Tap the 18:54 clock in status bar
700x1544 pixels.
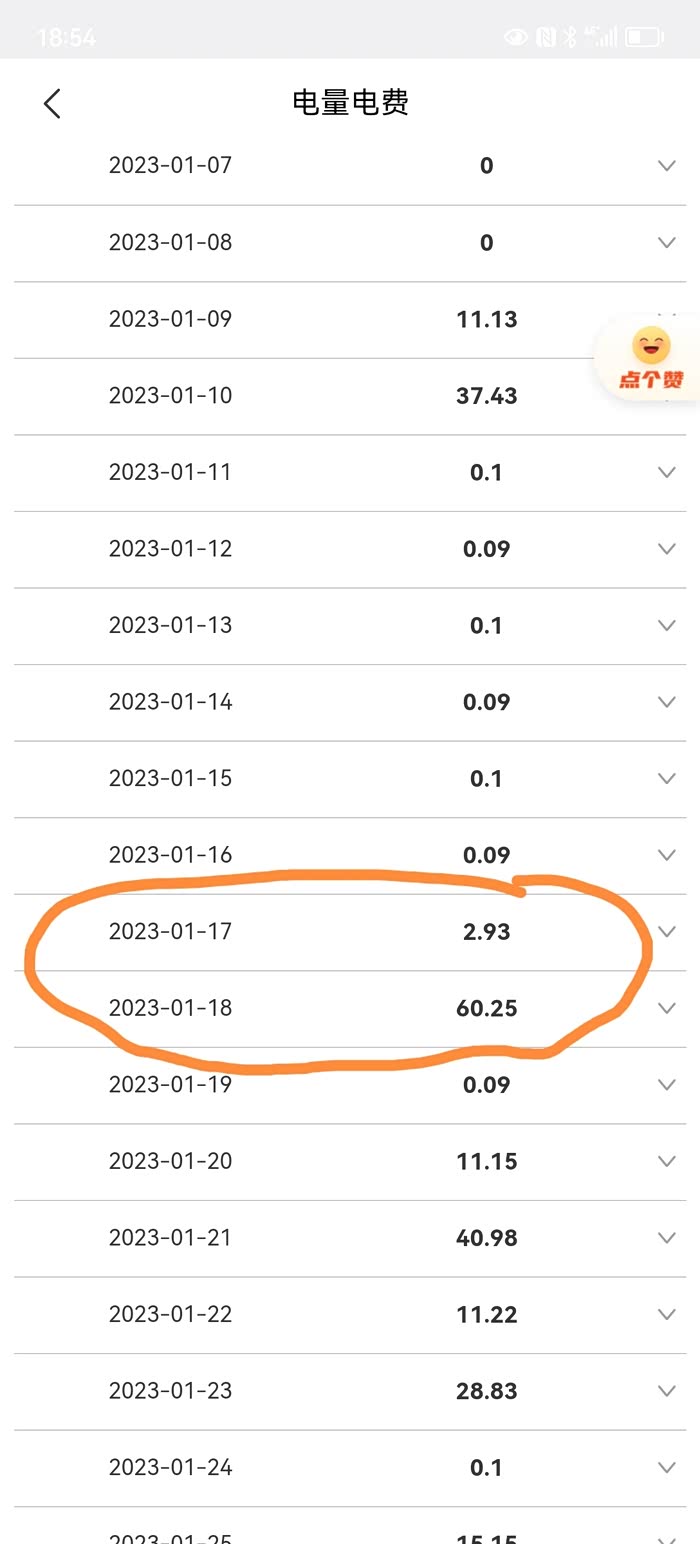pyautogui.click(x=66, y=38)
